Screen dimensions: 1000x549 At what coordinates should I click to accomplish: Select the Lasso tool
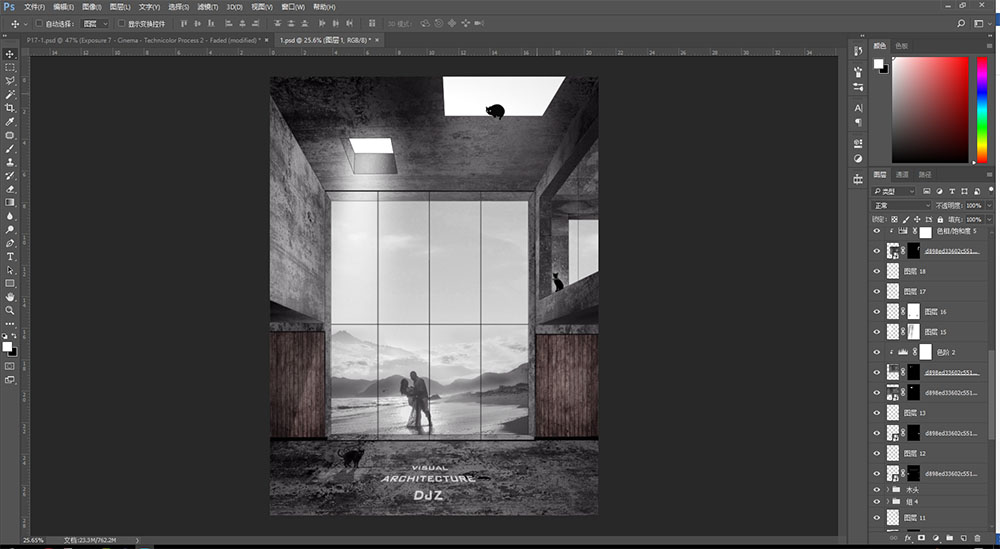click(10, 81)
